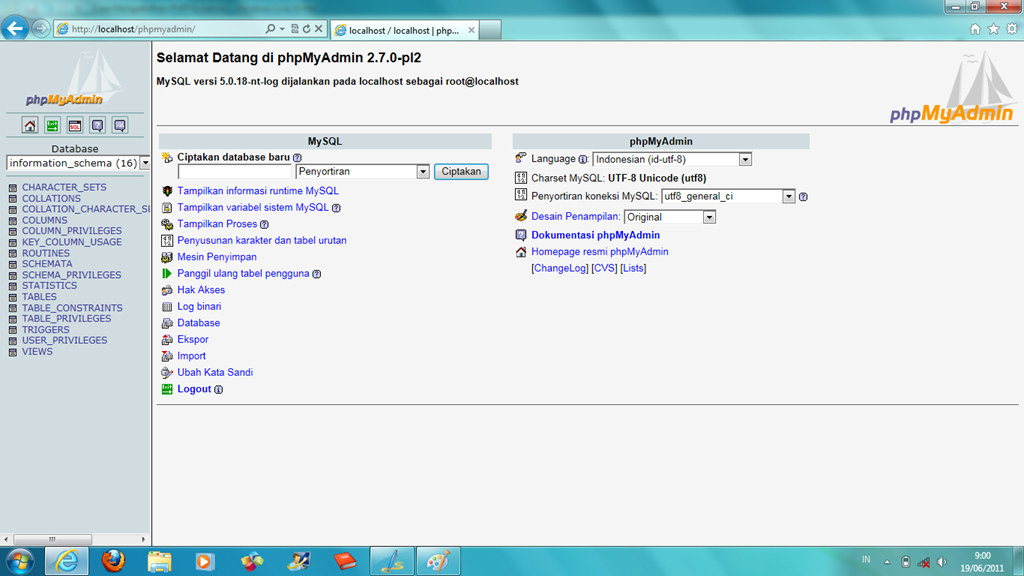1024x576 pixels.
Task: Click the sidebar horizontal scrollbar thumb
Action: click(x=52, y=539)
